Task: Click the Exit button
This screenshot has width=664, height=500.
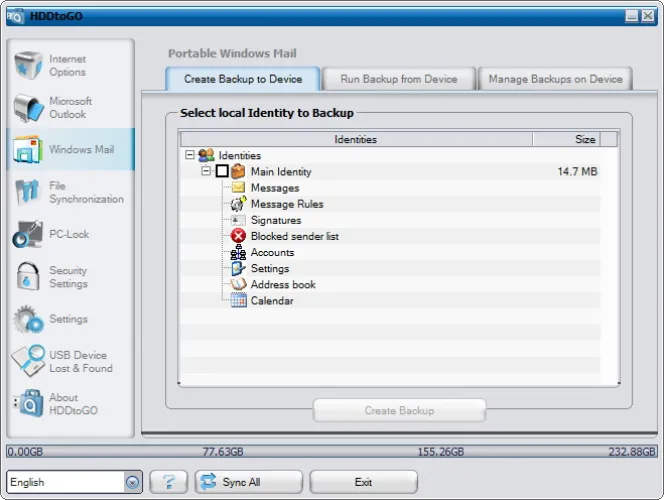Action: tap(363, 482)
